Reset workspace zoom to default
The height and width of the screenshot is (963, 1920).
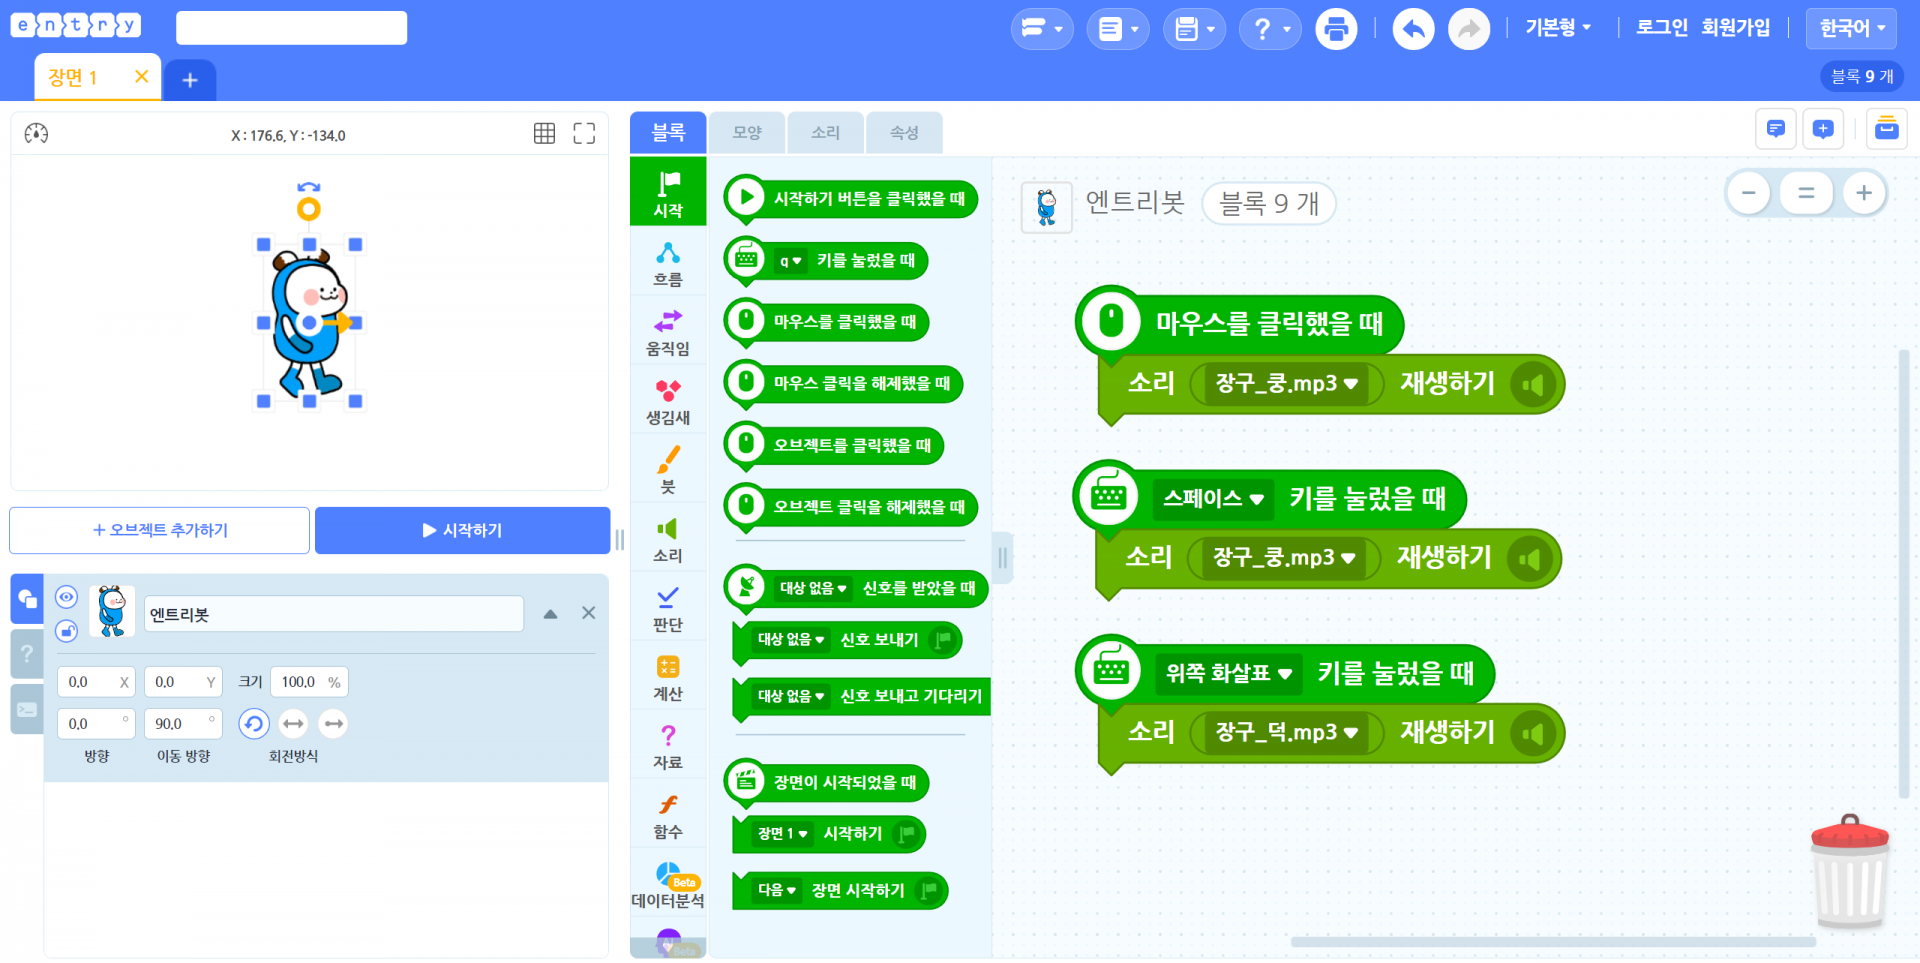(x=1806, y=193)
